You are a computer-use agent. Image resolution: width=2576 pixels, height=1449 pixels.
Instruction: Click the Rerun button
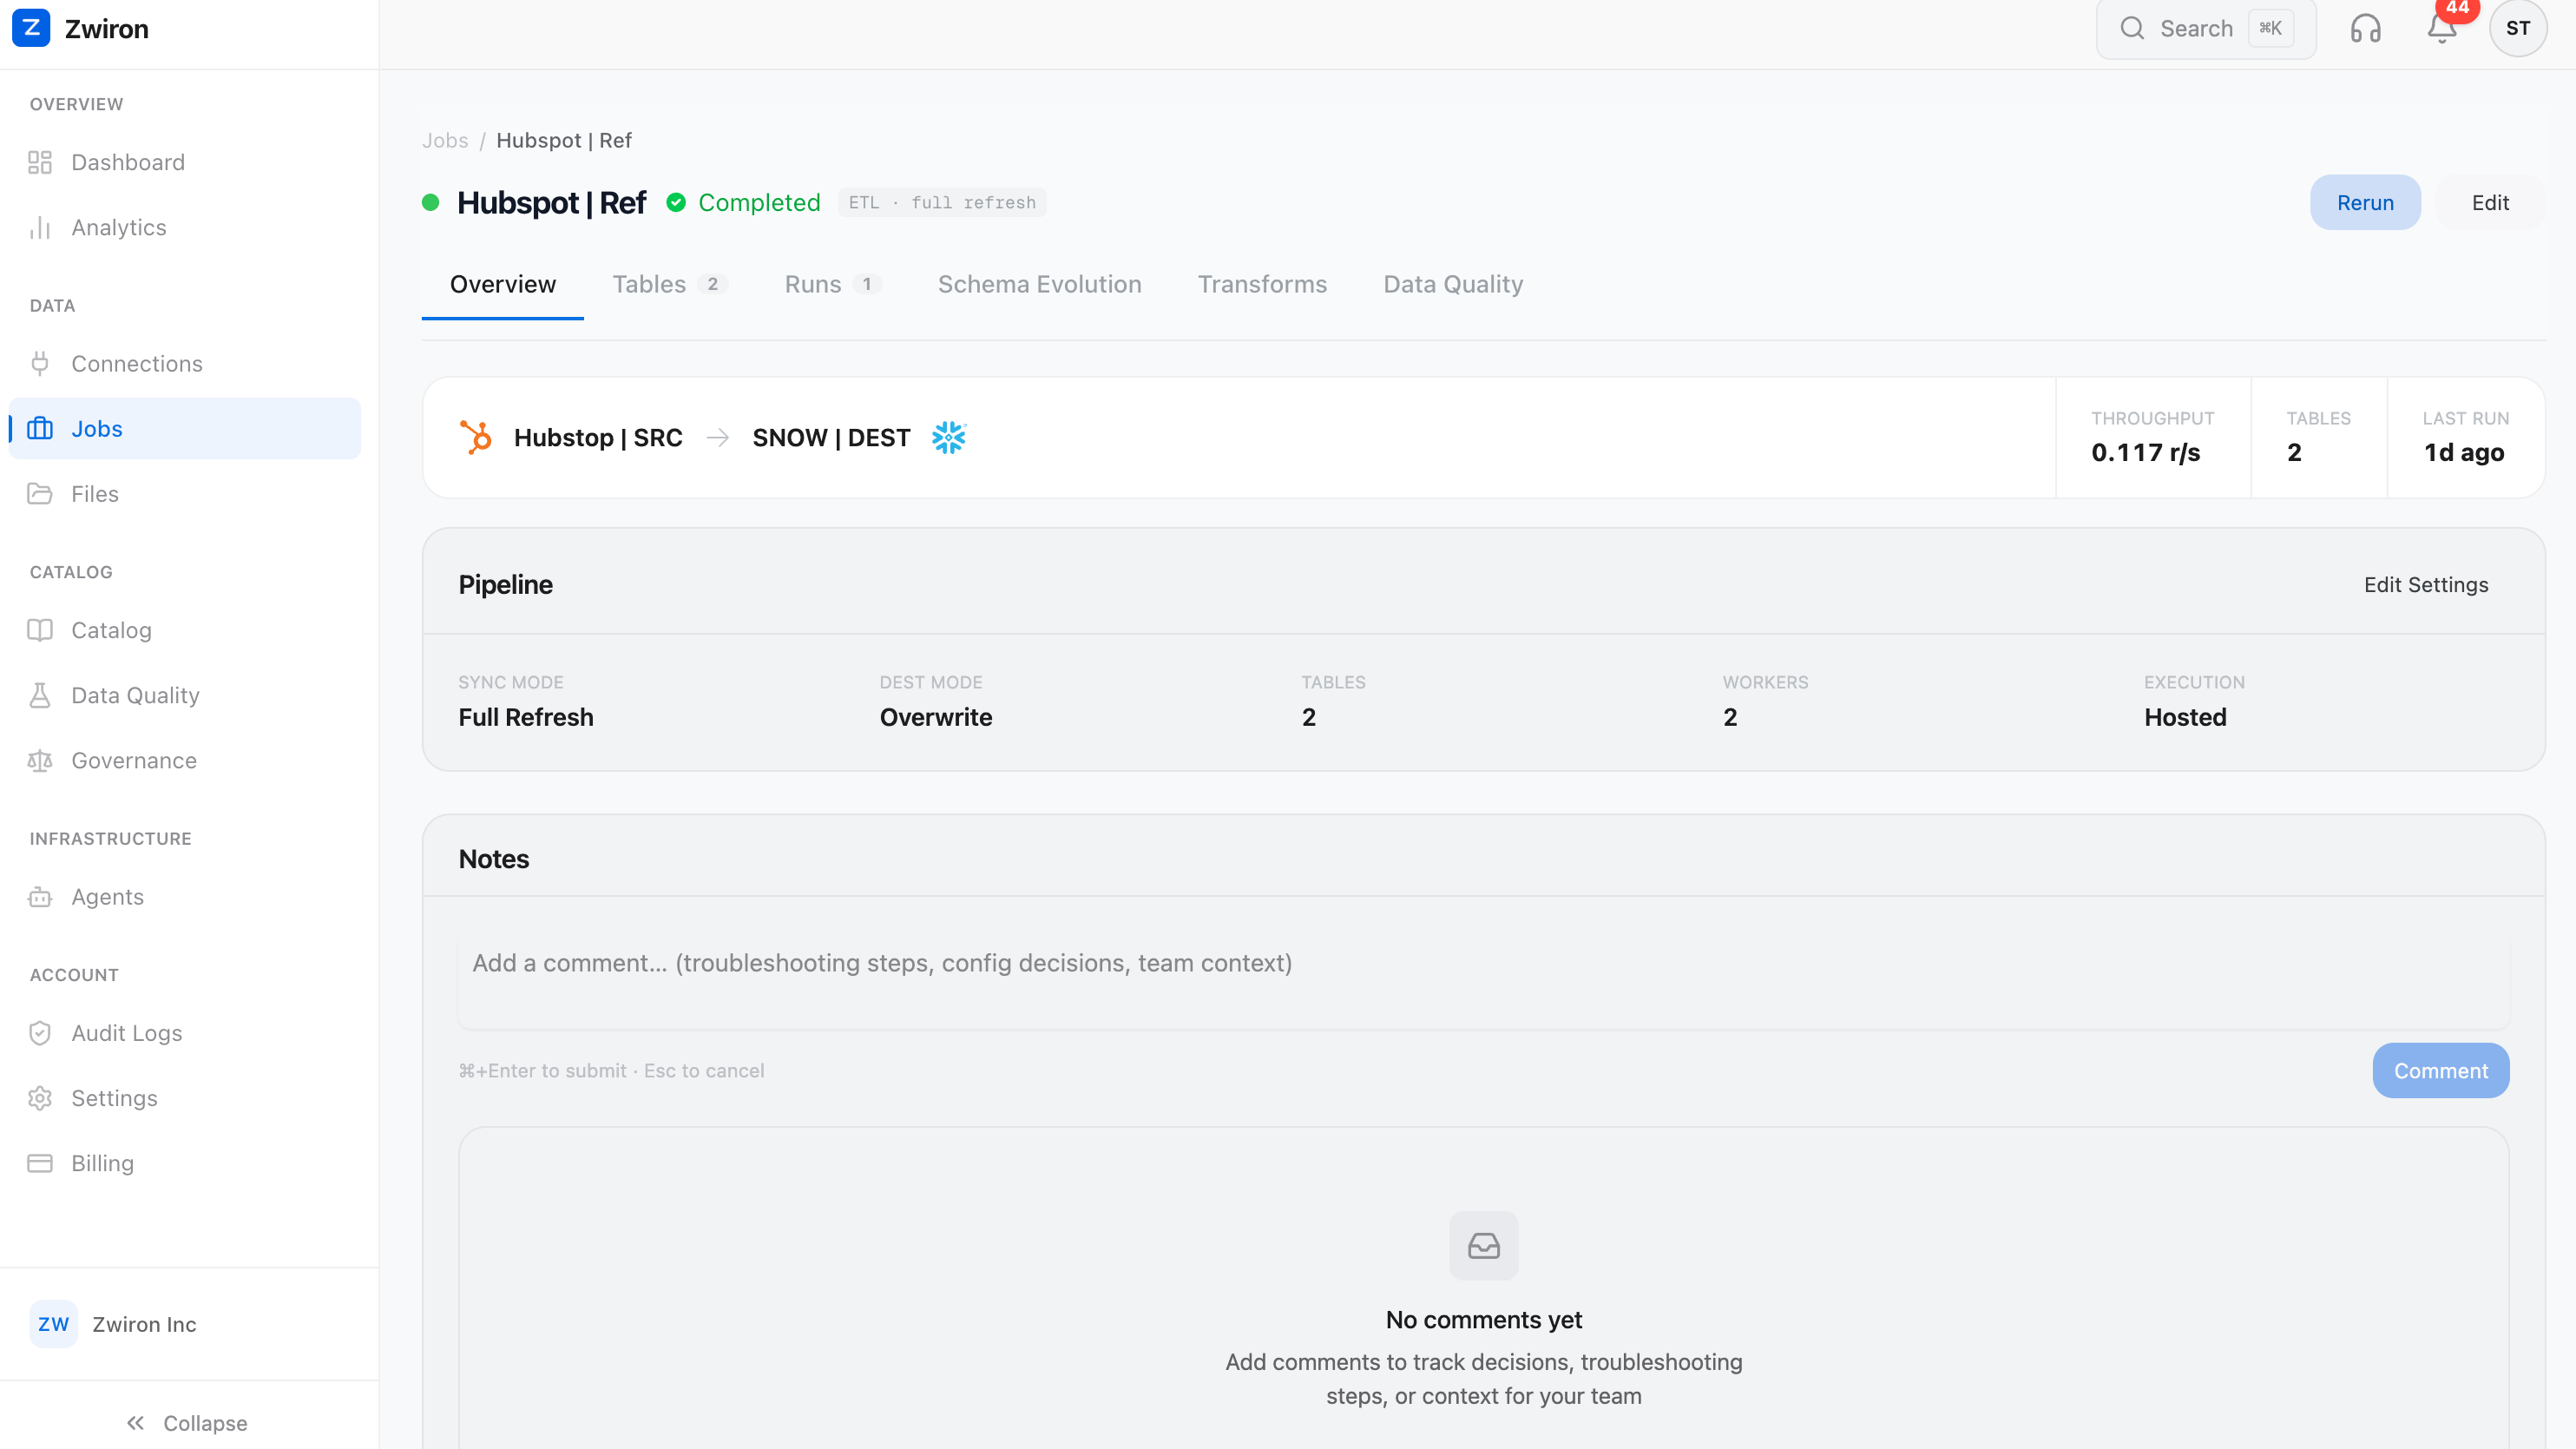tap(2365, 202)
